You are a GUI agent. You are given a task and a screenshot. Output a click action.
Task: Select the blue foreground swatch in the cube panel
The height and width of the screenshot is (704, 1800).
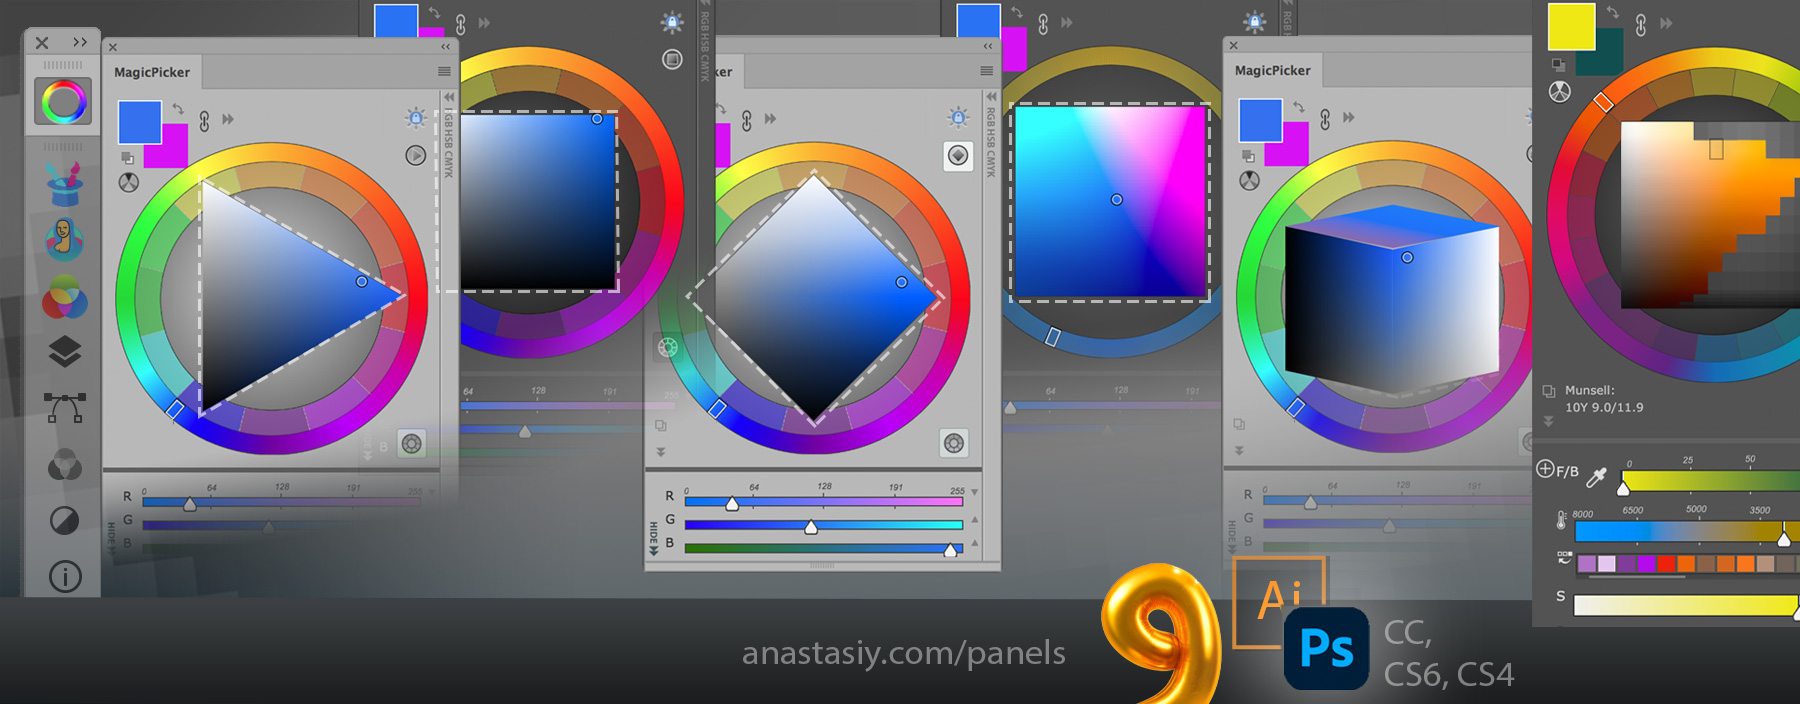[x=1260, y=120]
